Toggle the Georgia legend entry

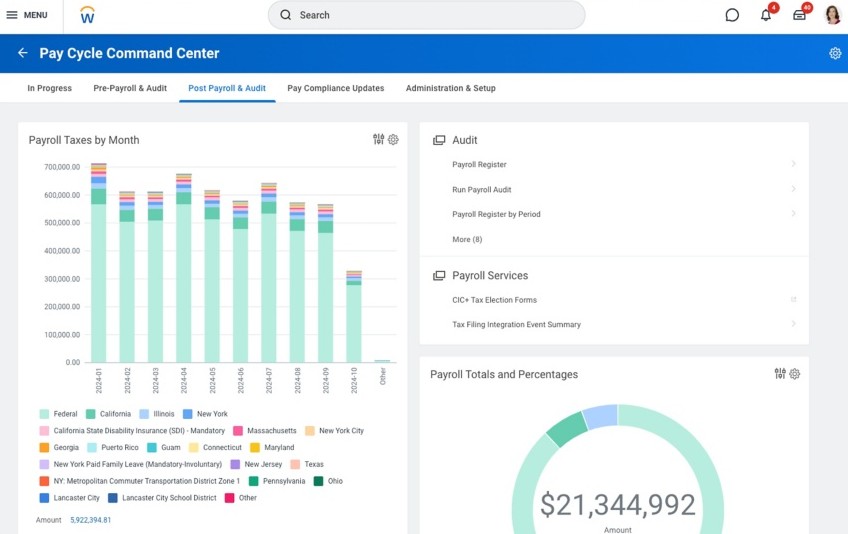tap(59, 447)
